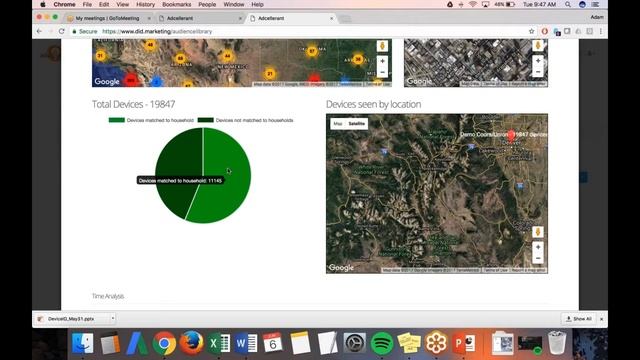
Task: Switch location map to Map view
Action: coord(338,124)
